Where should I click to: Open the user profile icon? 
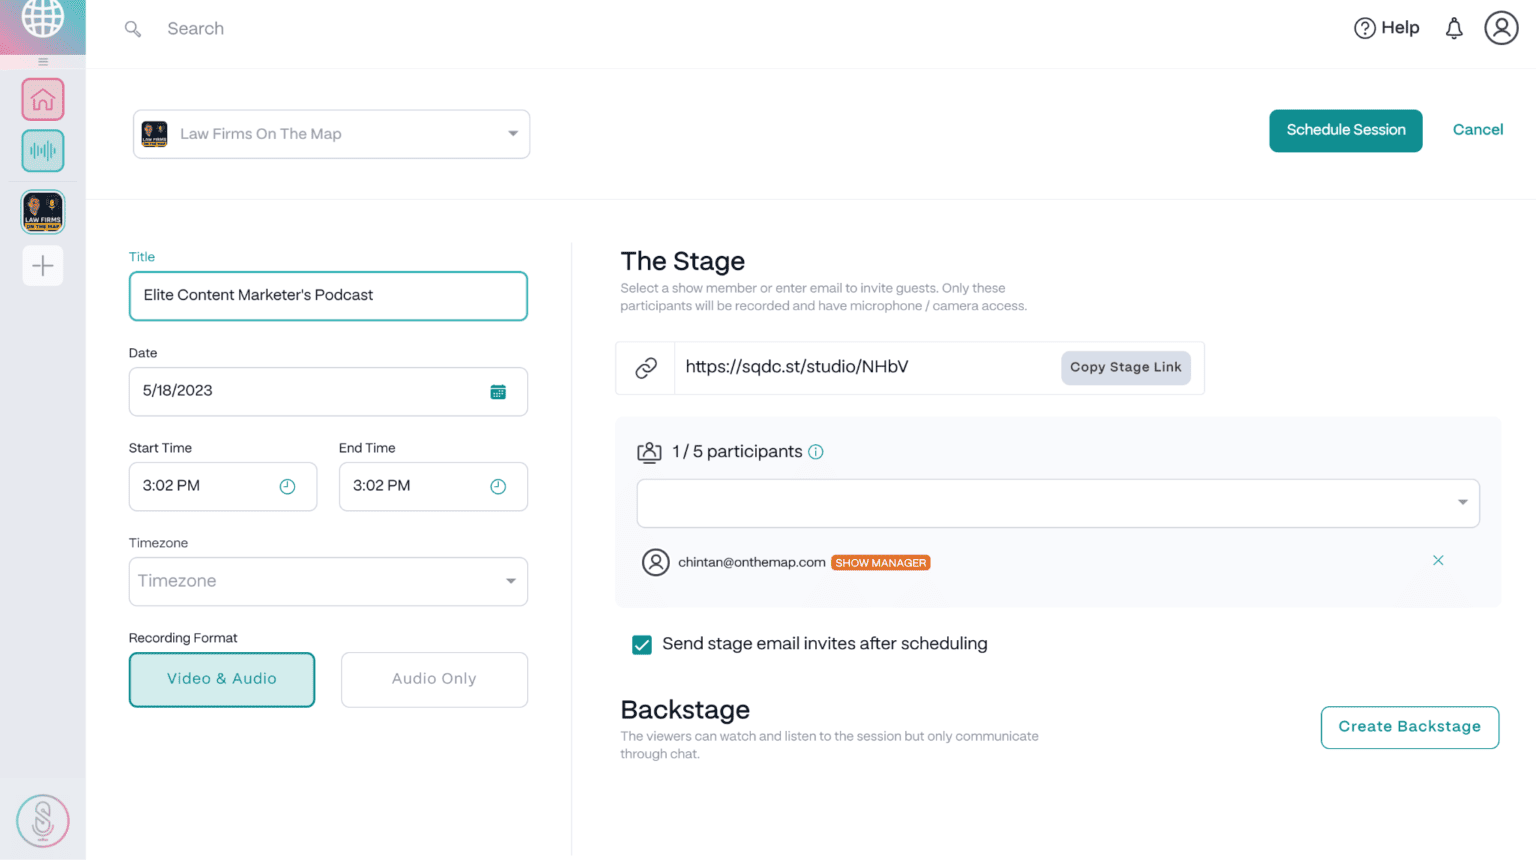(1501, 29)
